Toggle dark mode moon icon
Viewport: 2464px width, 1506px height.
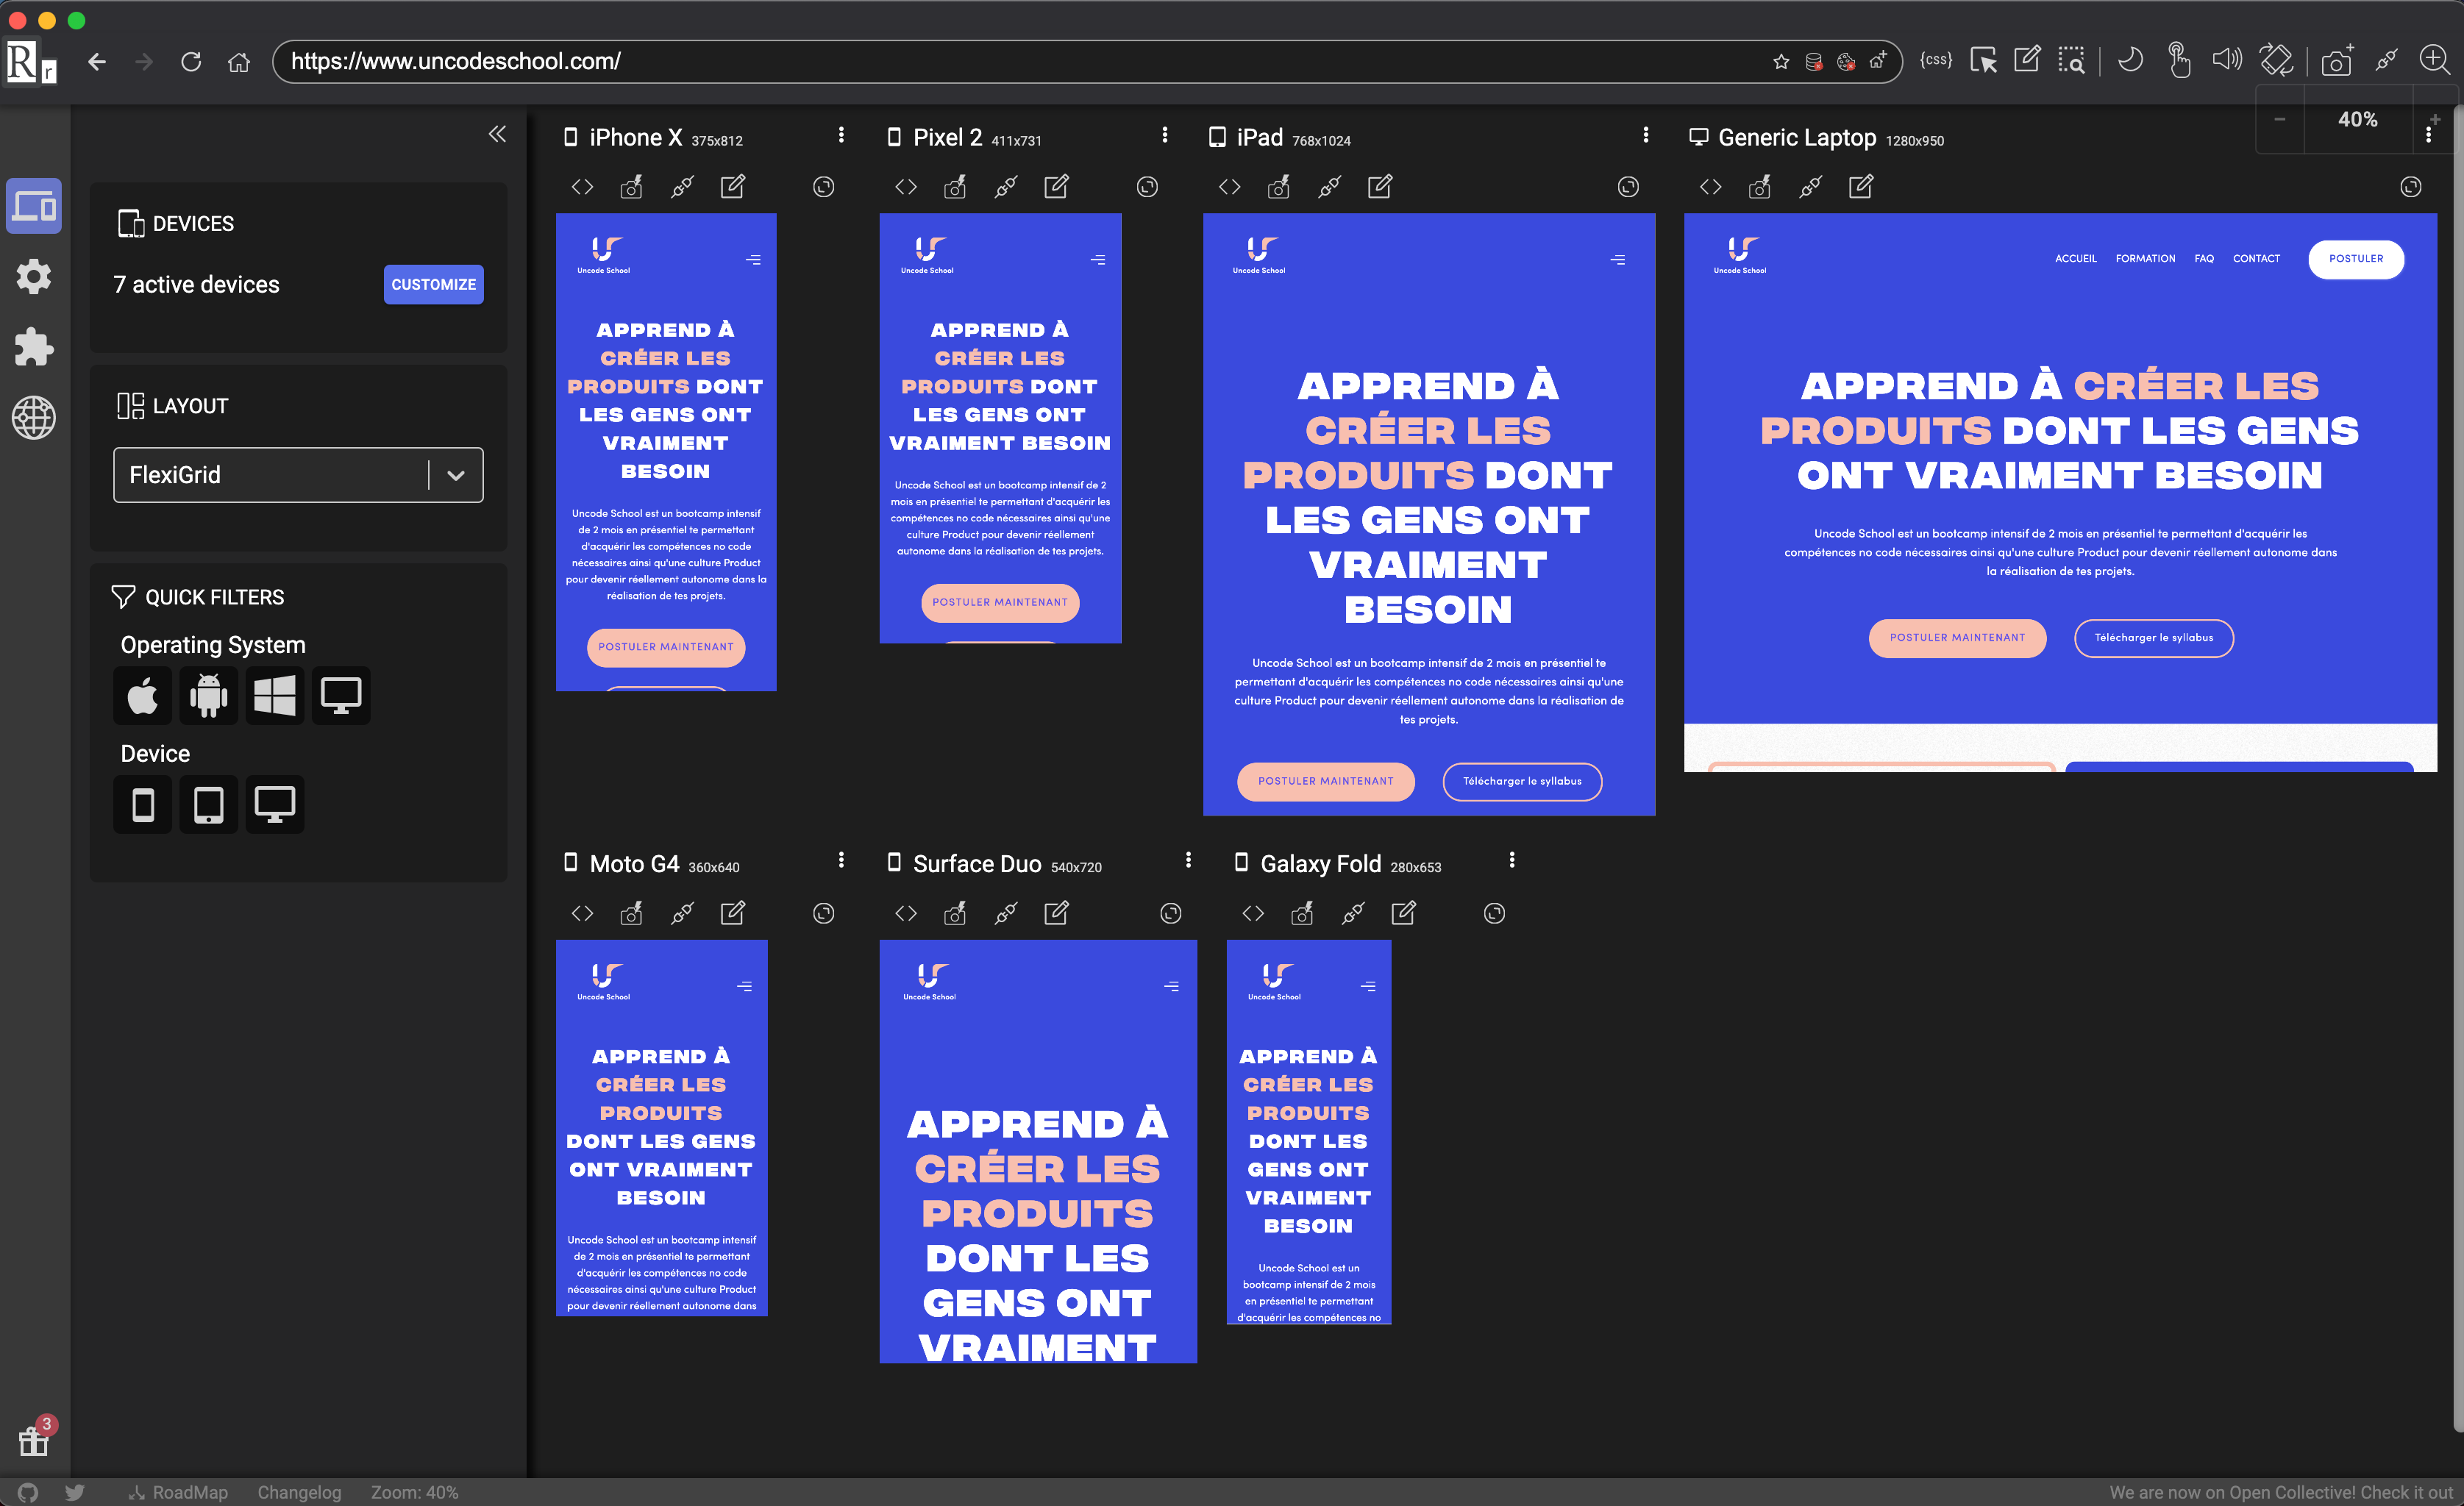click(x=2130, y=60)
